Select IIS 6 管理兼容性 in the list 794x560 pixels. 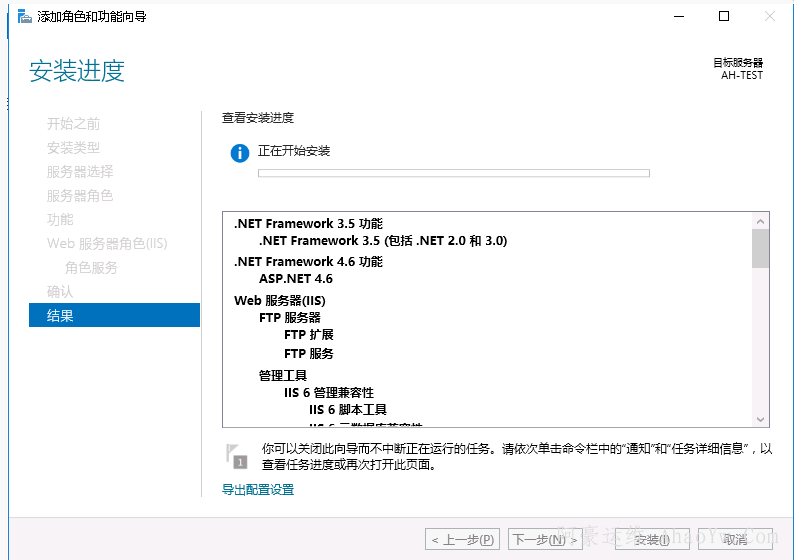click(x=329, y=393)
